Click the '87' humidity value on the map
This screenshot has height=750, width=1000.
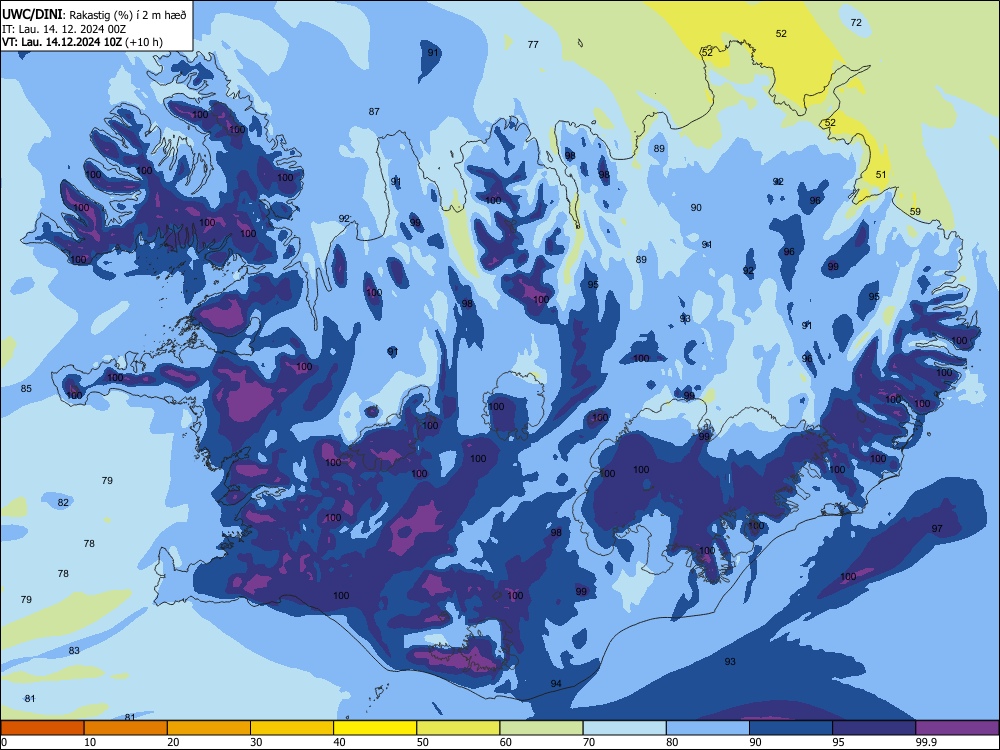click(x=374, y=112)
